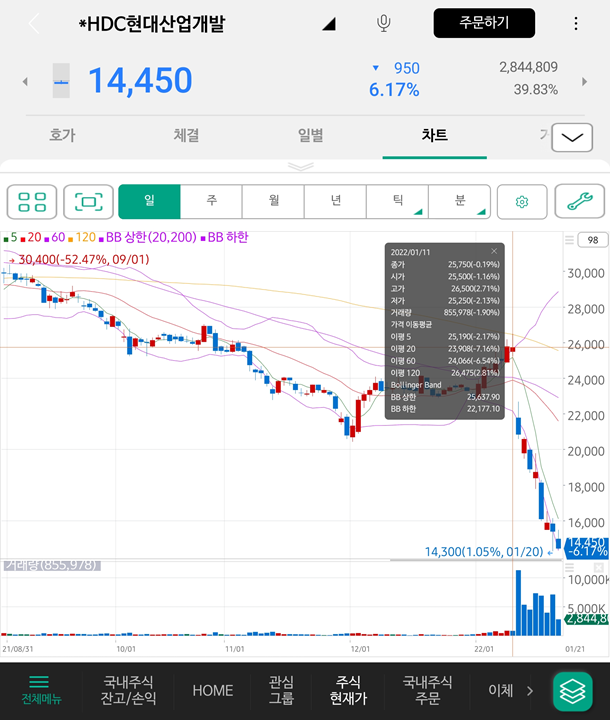Image resolution: width=610 pixels, height=720 pixels.
Task: Open 주식 현재가 in bottom bar
Action: 348,690
